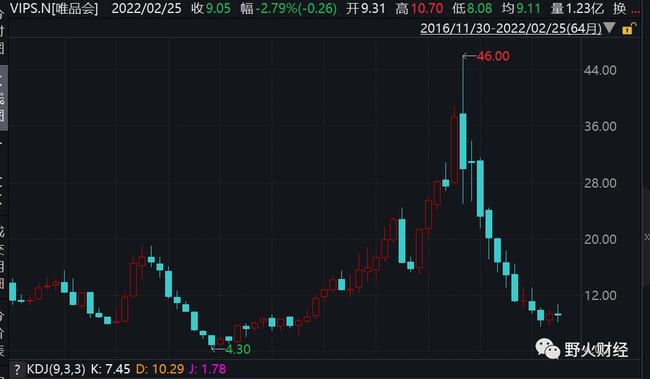
Task: Click the last candlestick on the chart
Action: 558,314
